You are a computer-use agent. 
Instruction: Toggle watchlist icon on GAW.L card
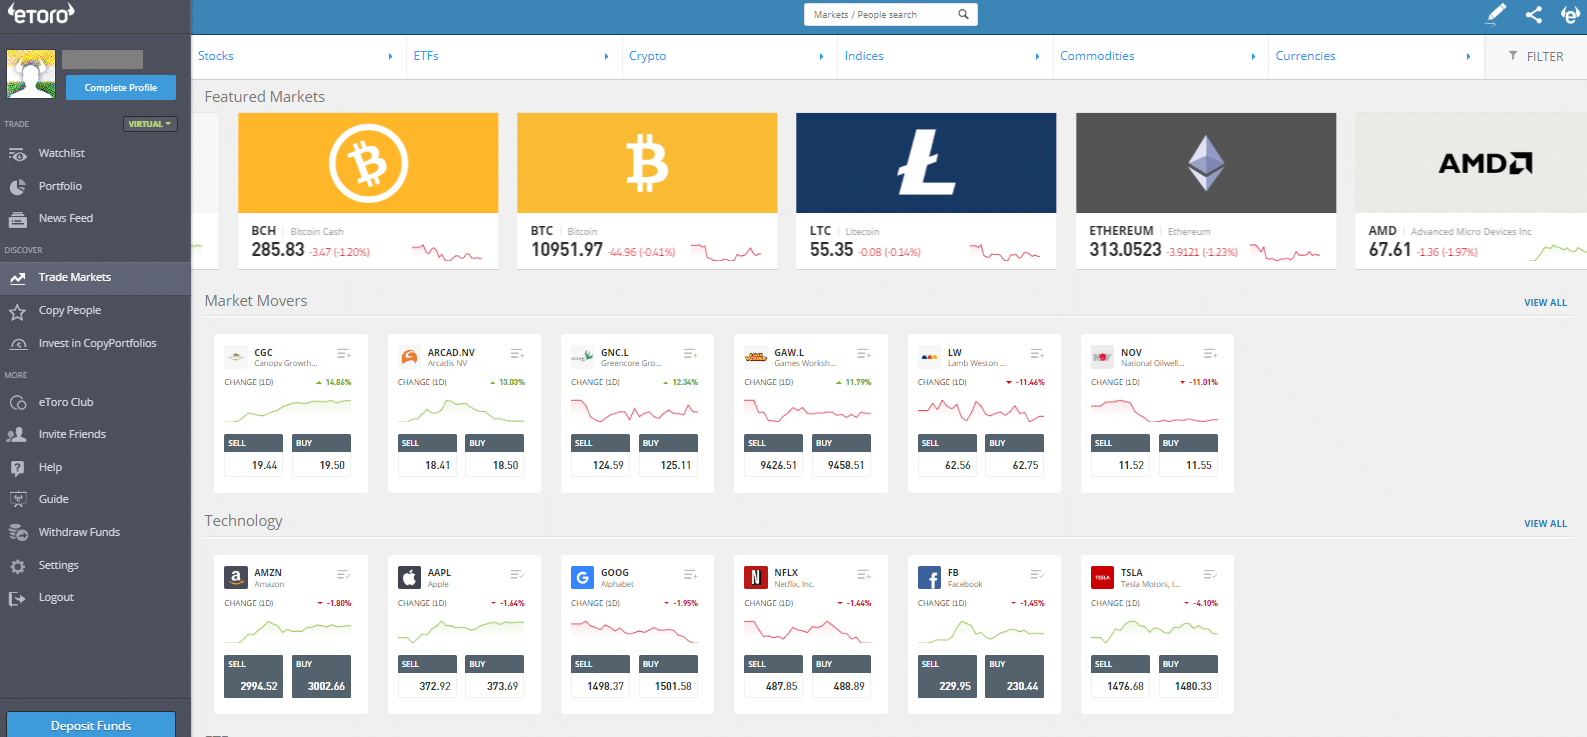864,354
